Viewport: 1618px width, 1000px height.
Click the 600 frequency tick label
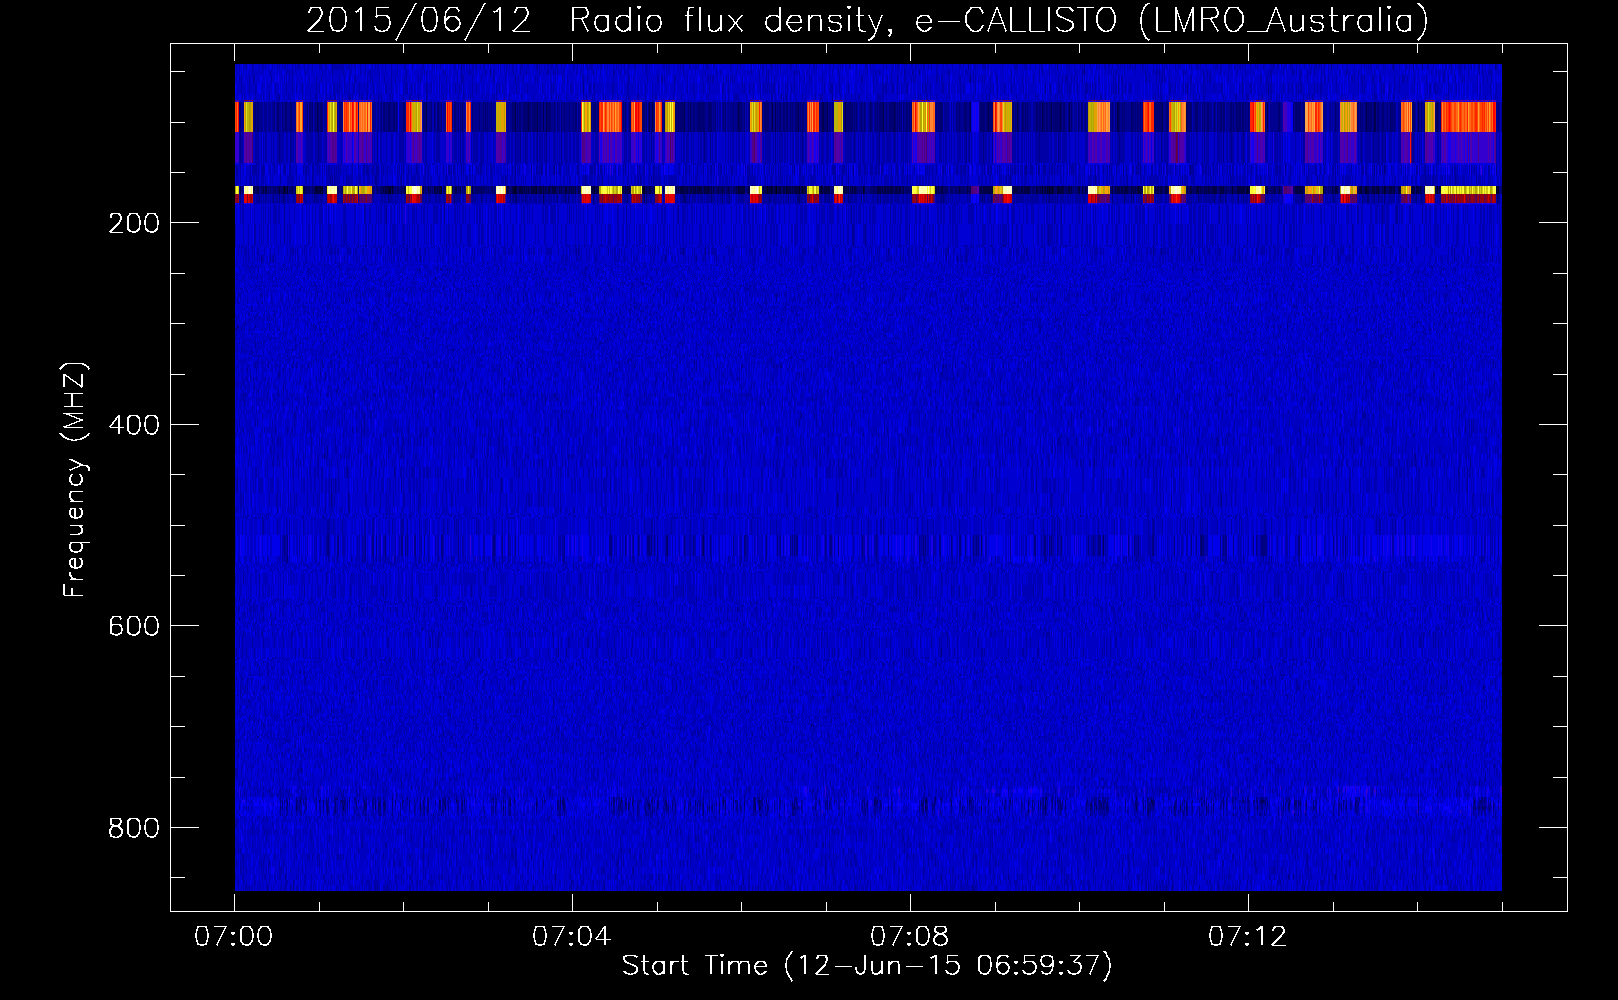point(133,626)
